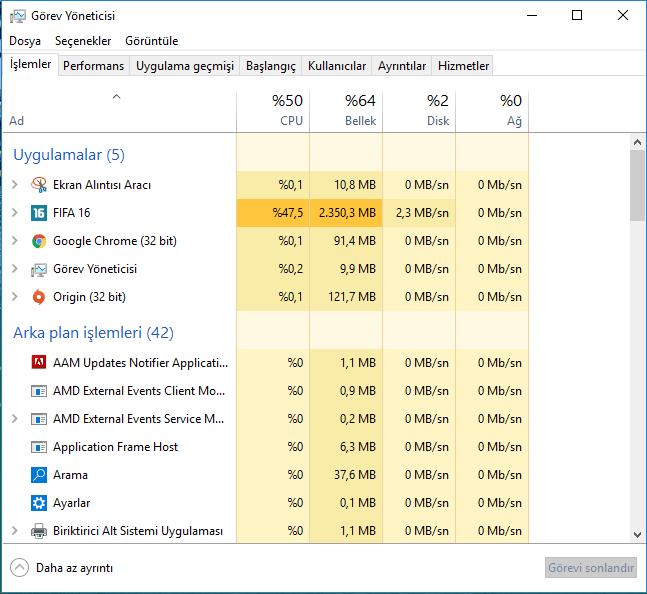Click the Origin orange icon
The height and width of the screenshot is (594, 647).
39,297
